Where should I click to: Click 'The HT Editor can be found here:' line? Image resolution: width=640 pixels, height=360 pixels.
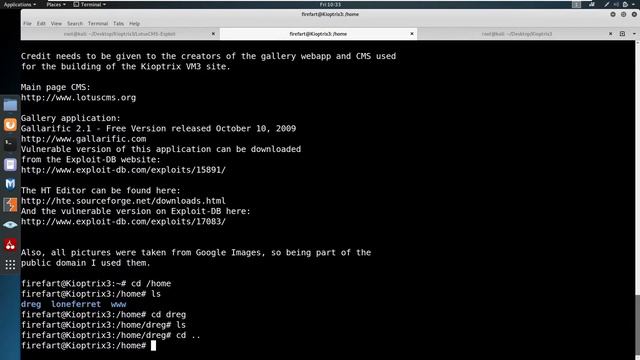pos(100,191)
